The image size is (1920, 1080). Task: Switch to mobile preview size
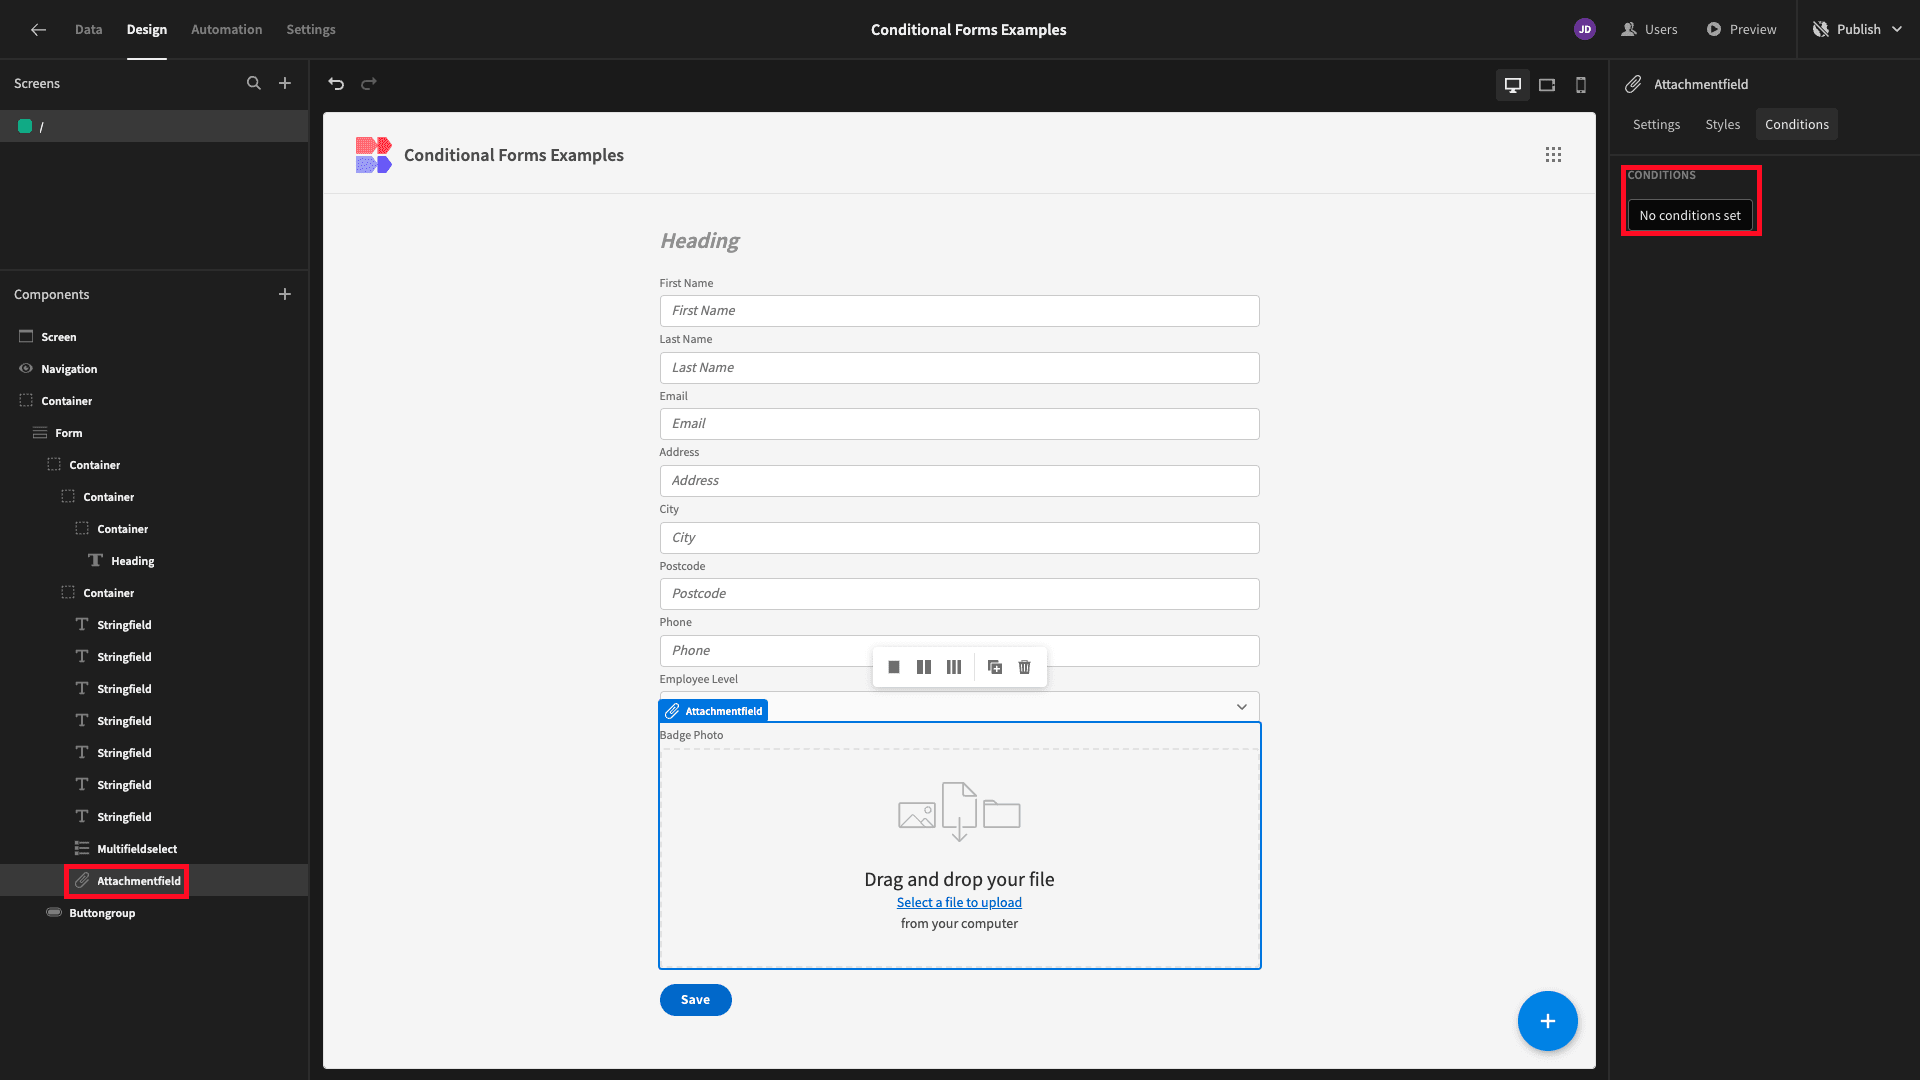(x=1581, y=85)
